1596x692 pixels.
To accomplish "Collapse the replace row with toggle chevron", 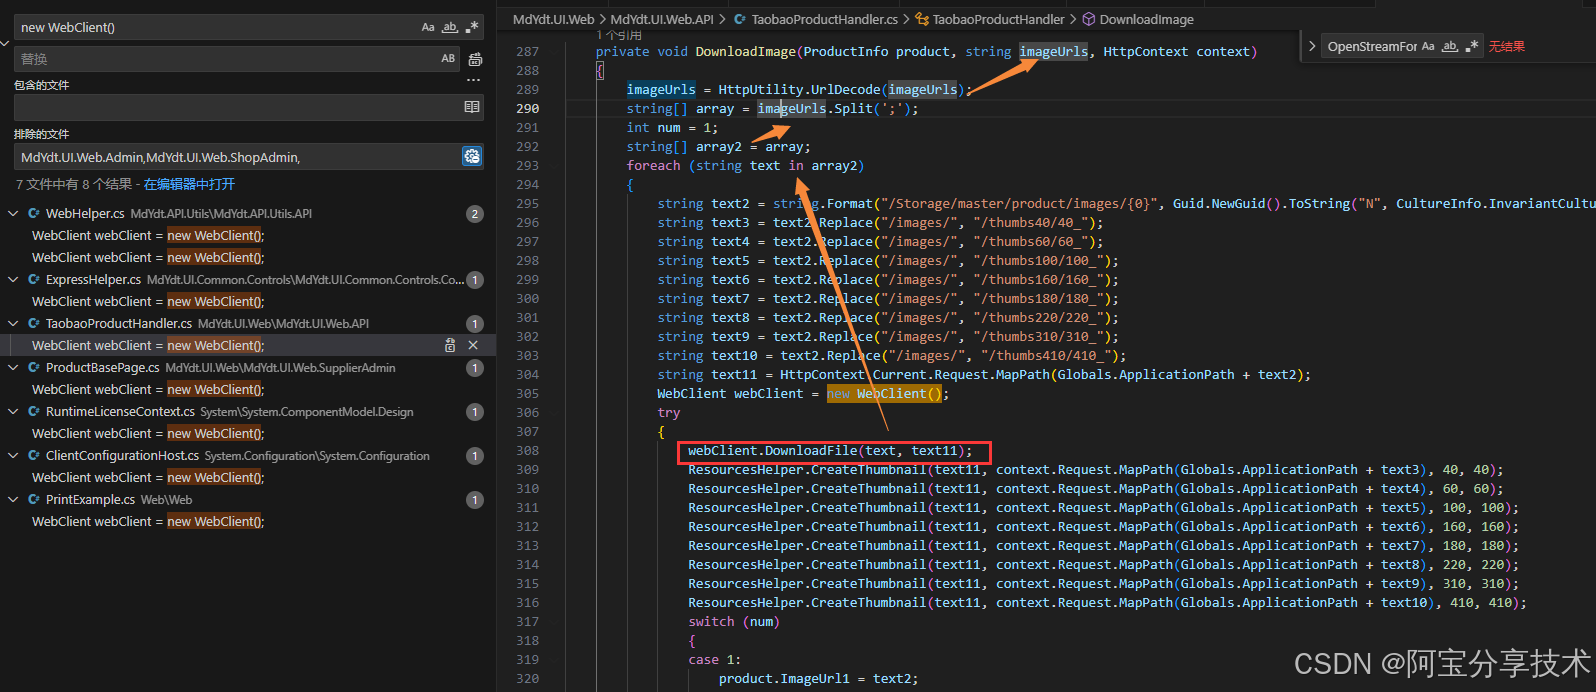I will click(4, 43).
